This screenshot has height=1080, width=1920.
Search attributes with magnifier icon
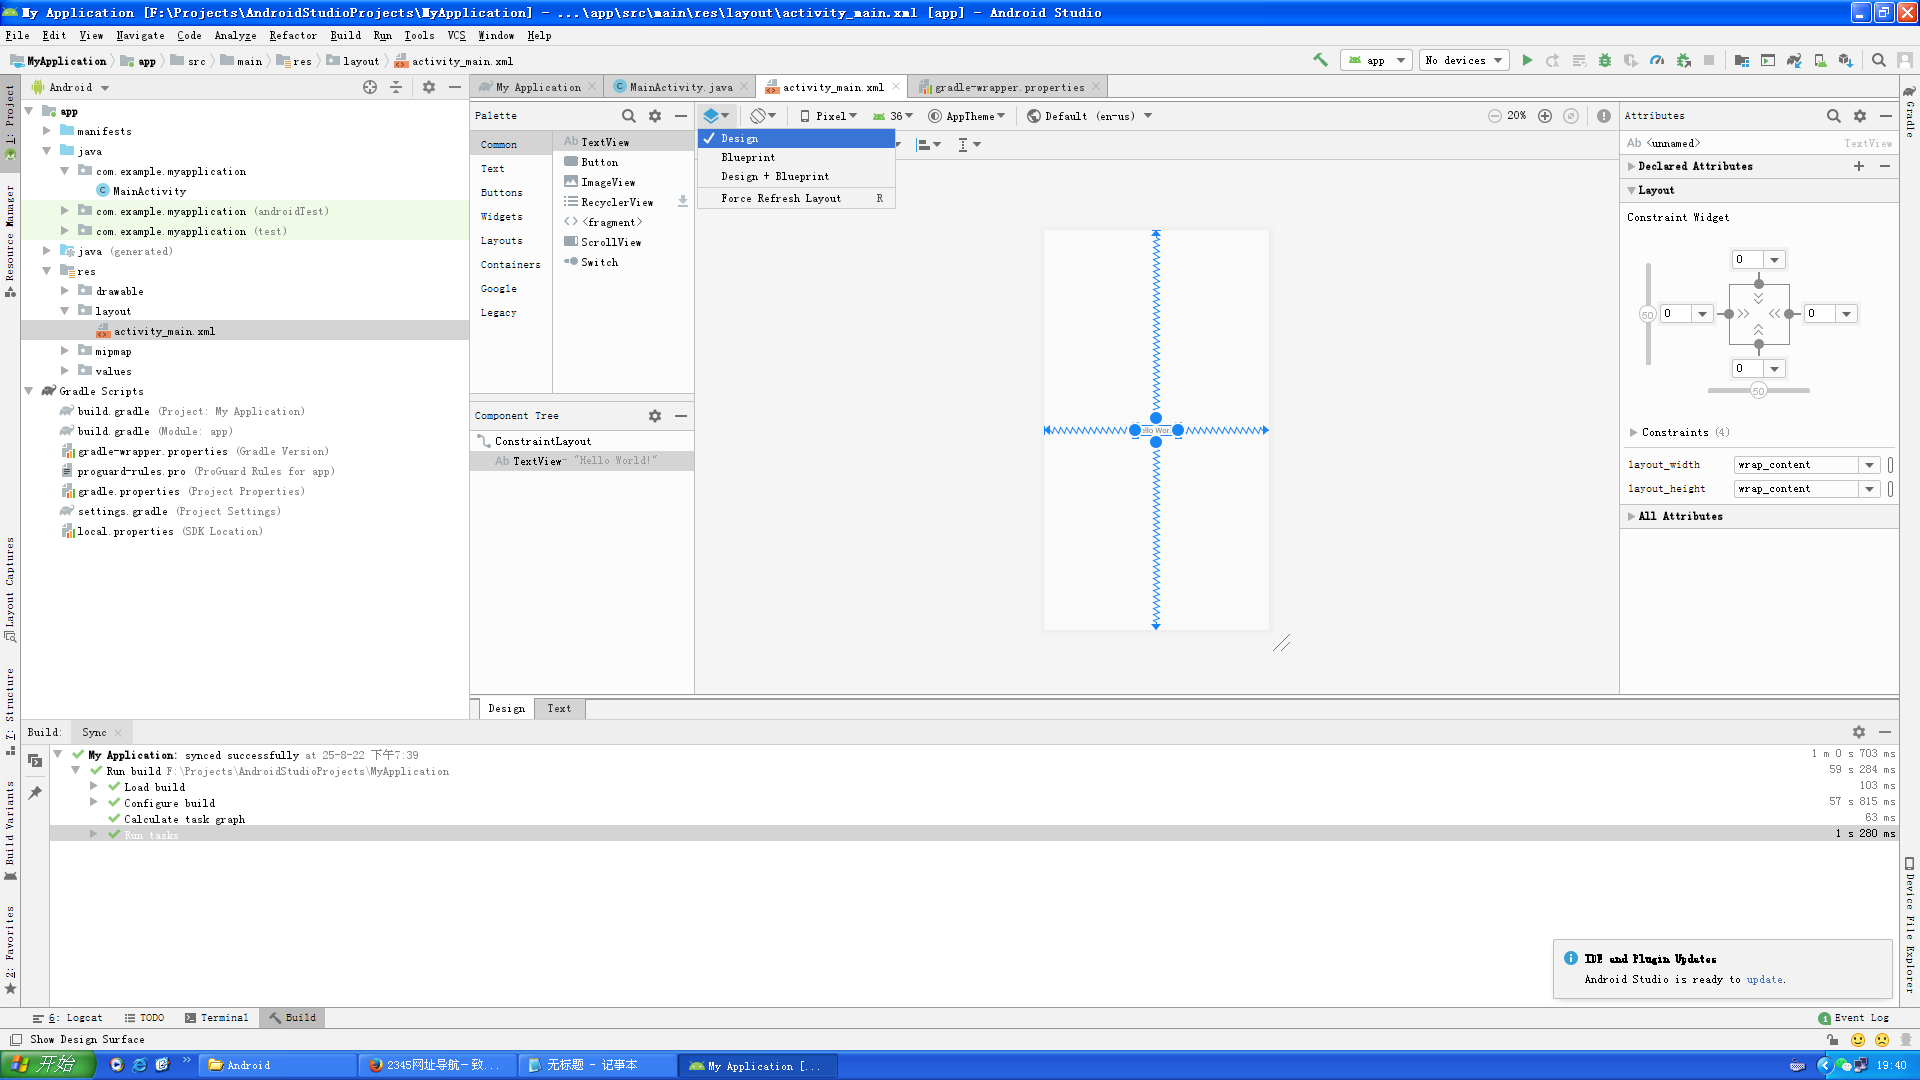(1834, 116)
